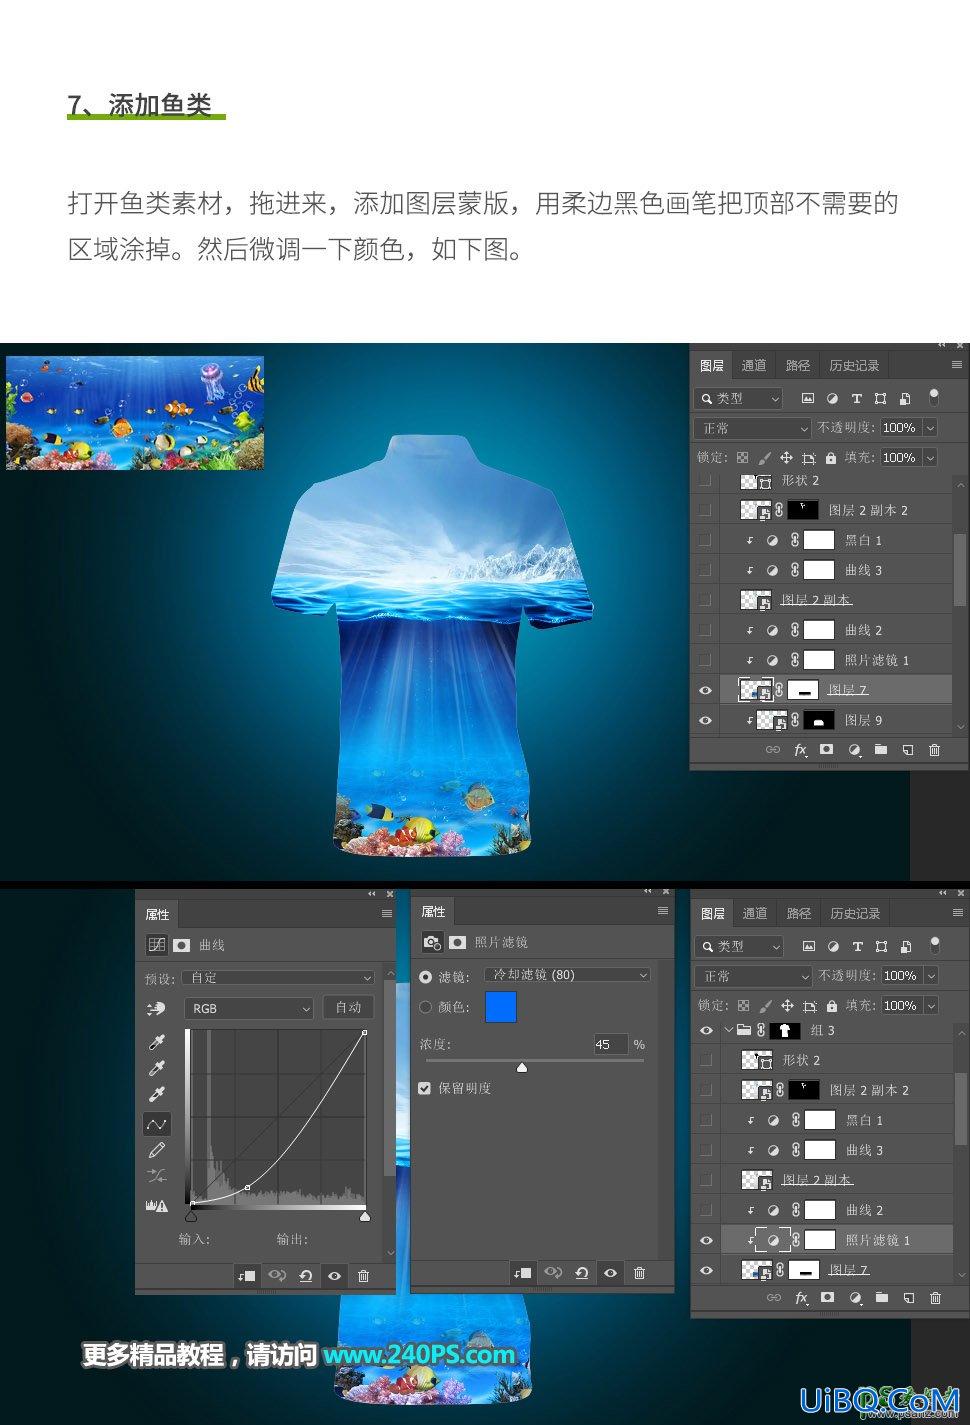This screenshot has height=1425, width=970.
Task: Create new adjustment layer in panel listing 组 3
Action: [x=855, y=1297]
